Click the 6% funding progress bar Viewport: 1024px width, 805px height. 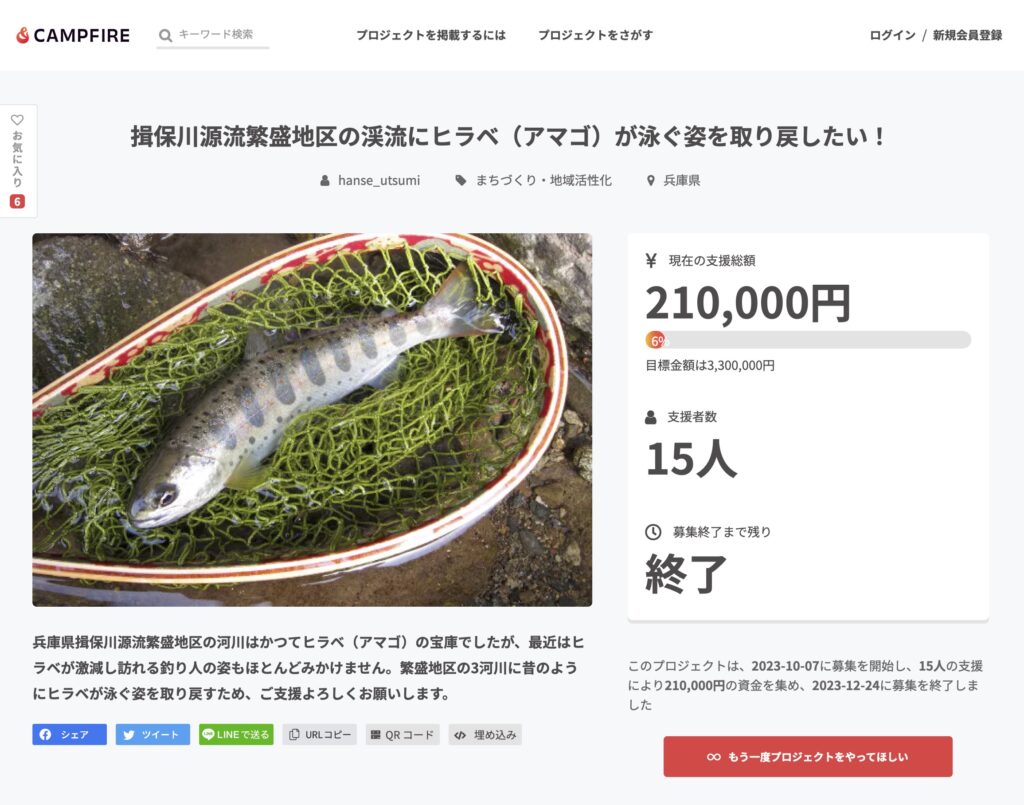click(808, 340)
